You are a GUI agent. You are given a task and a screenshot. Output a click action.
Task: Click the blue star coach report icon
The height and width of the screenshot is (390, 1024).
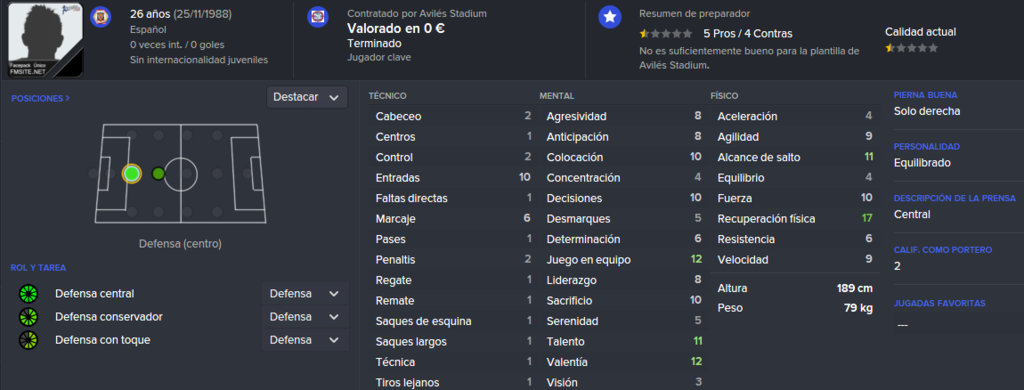[x=609, y=18]
